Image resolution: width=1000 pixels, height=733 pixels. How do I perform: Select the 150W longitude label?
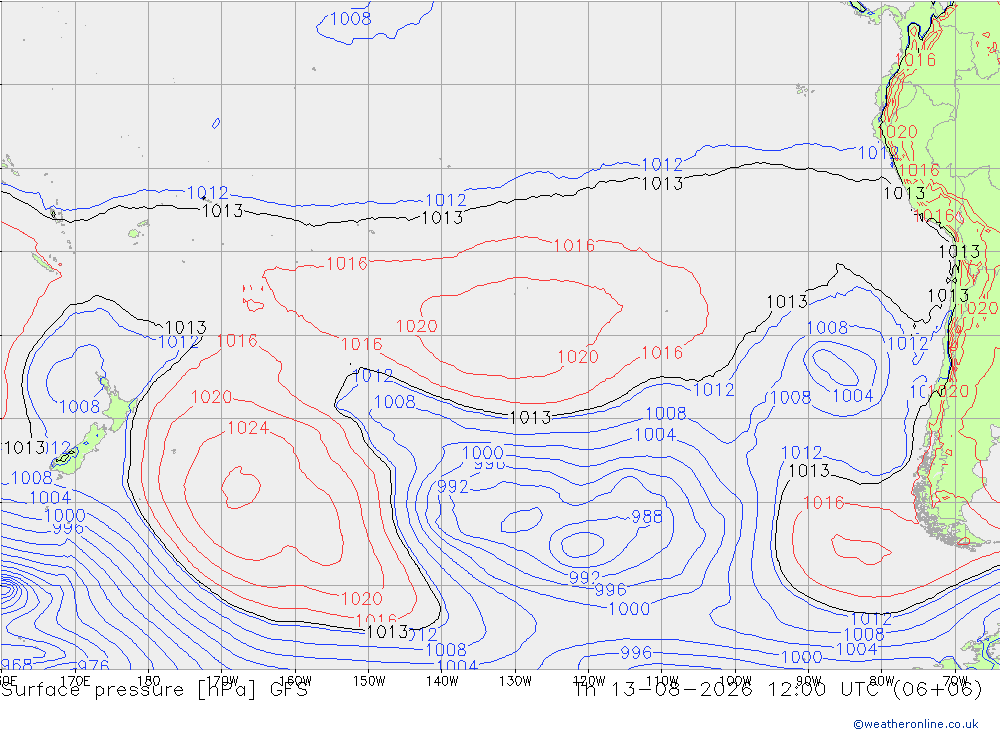coord(369,681)
